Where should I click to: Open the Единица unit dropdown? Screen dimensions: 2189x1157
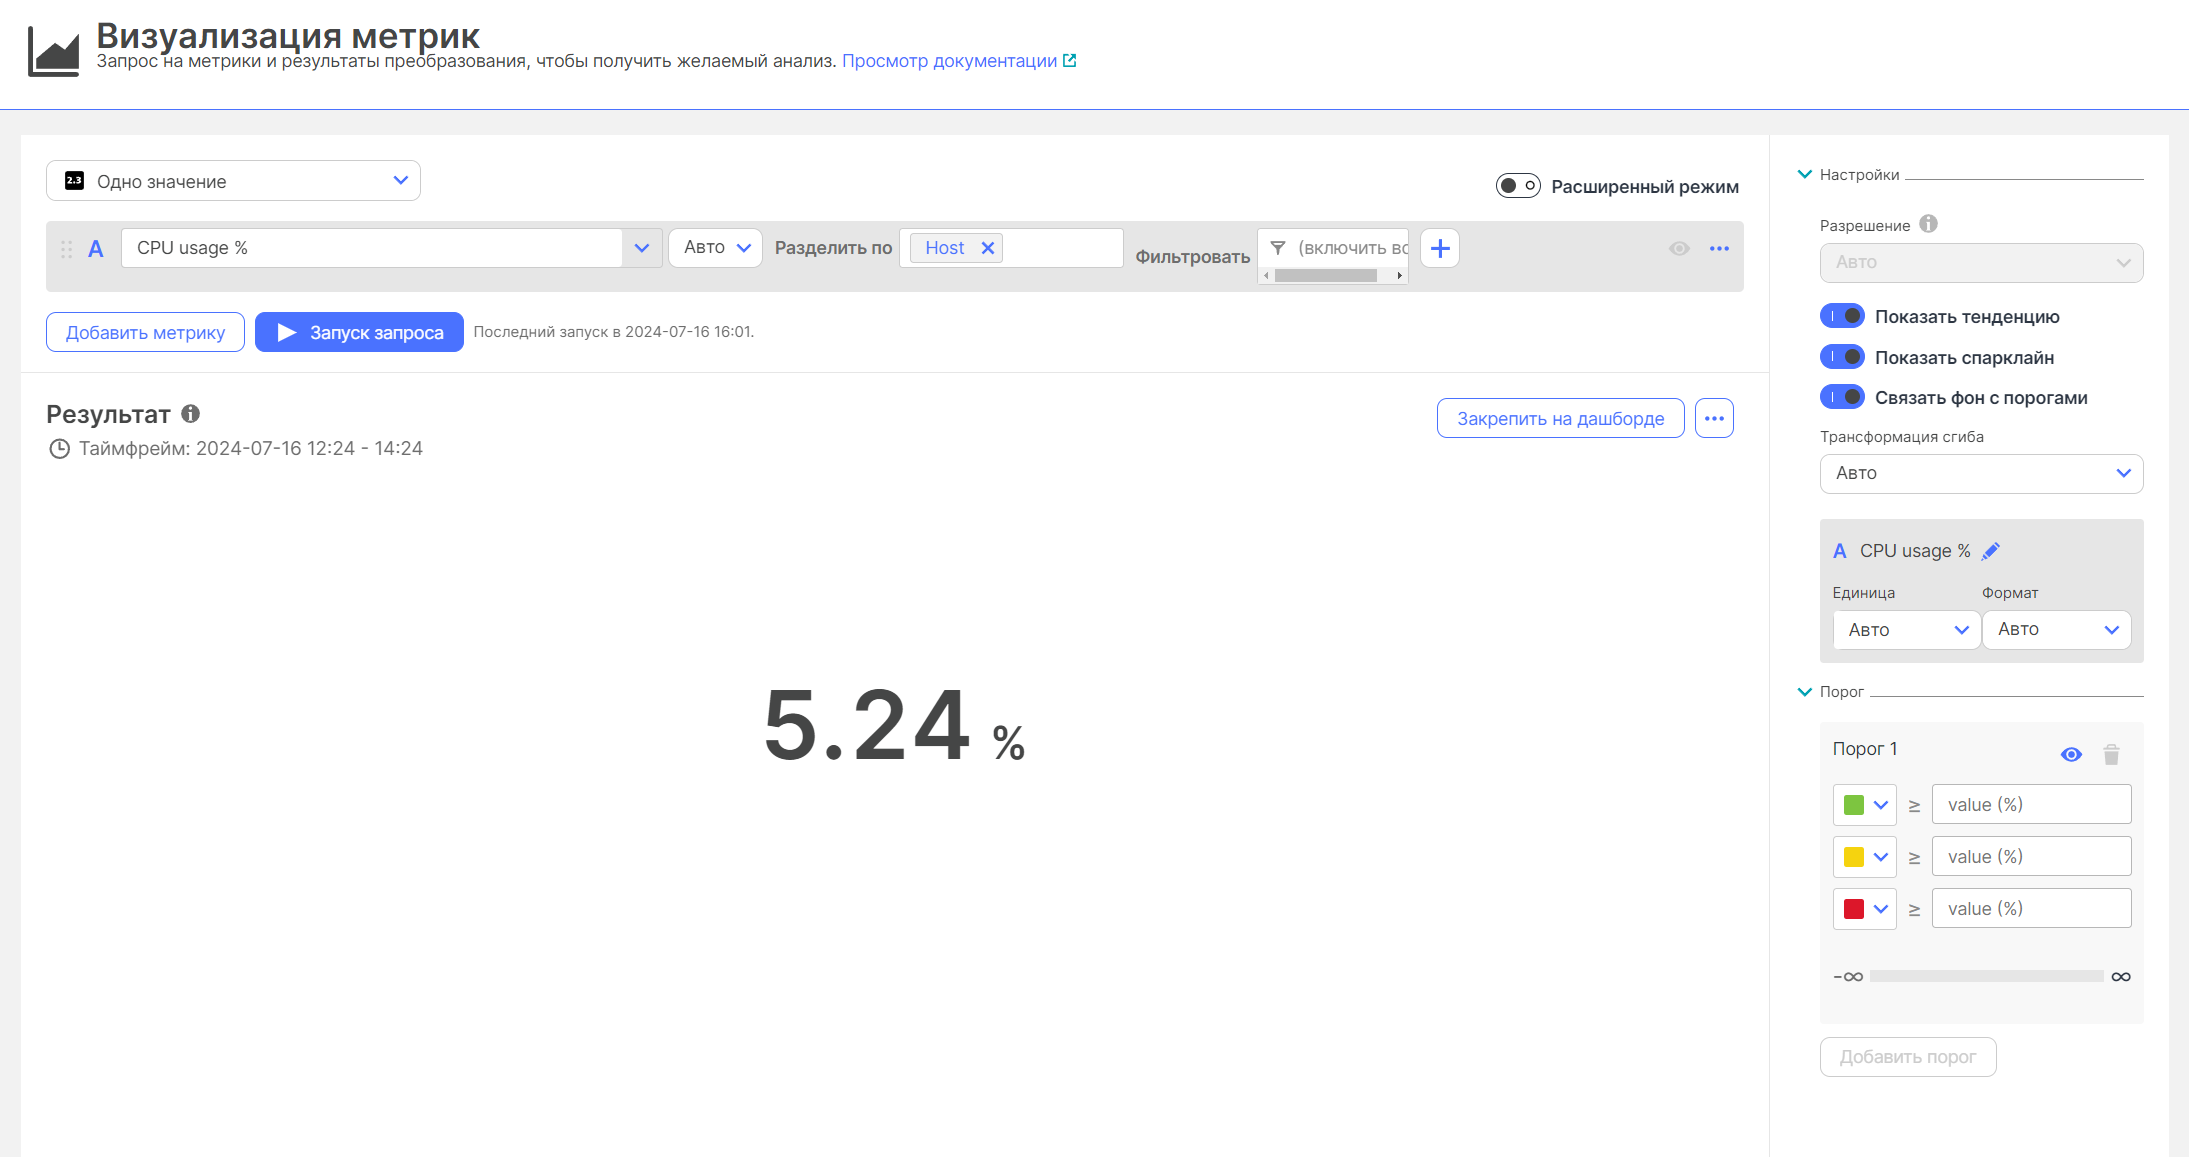pos(1905,630)
